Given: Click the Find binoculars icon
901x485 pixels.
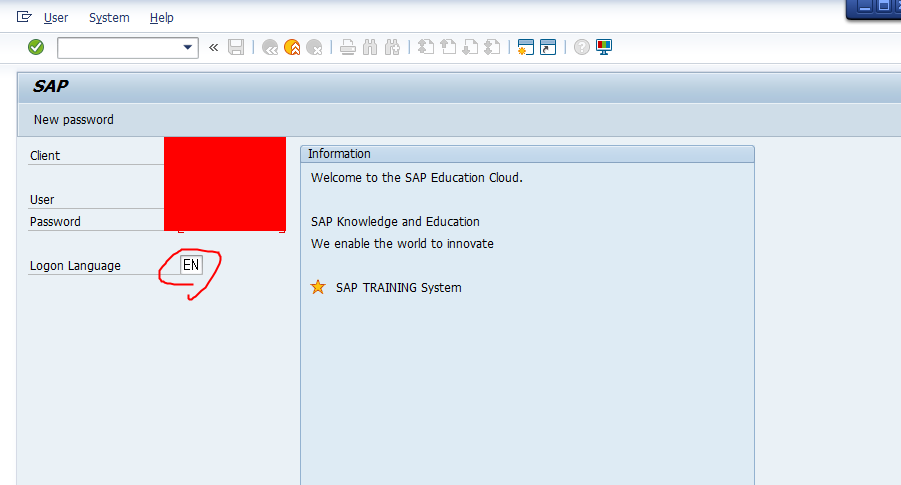Looking at the screenshot, I should tap(370, 47).
